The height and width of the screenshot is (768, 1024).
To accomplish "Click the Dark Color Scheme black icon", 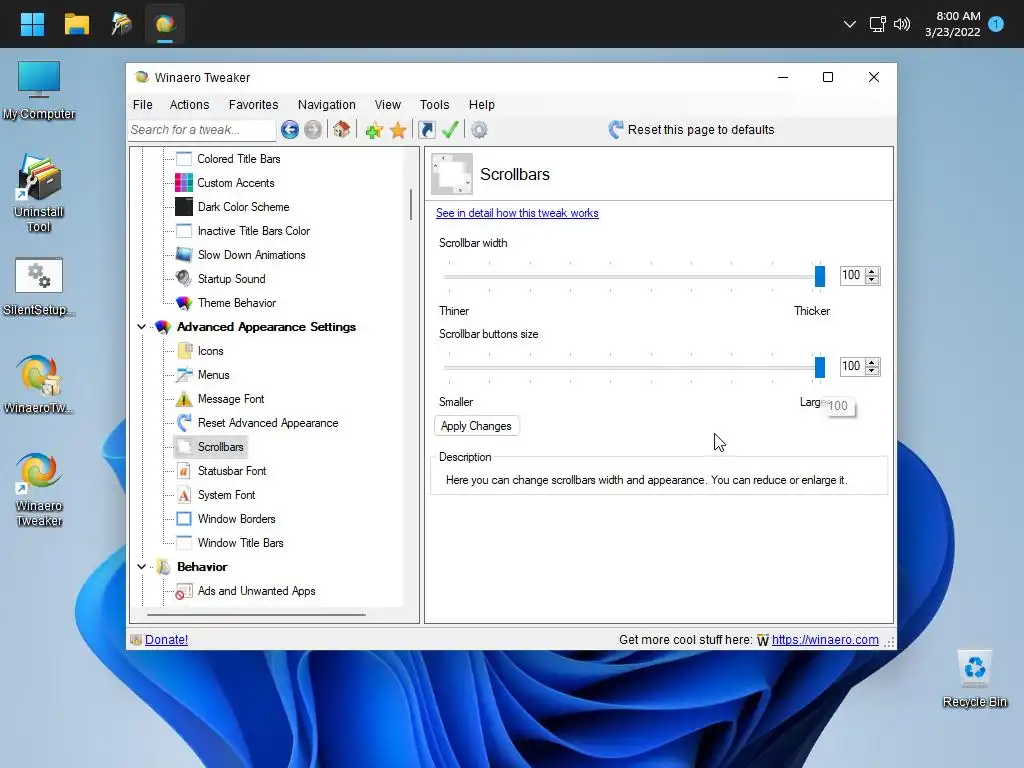I will coord(184,206).
